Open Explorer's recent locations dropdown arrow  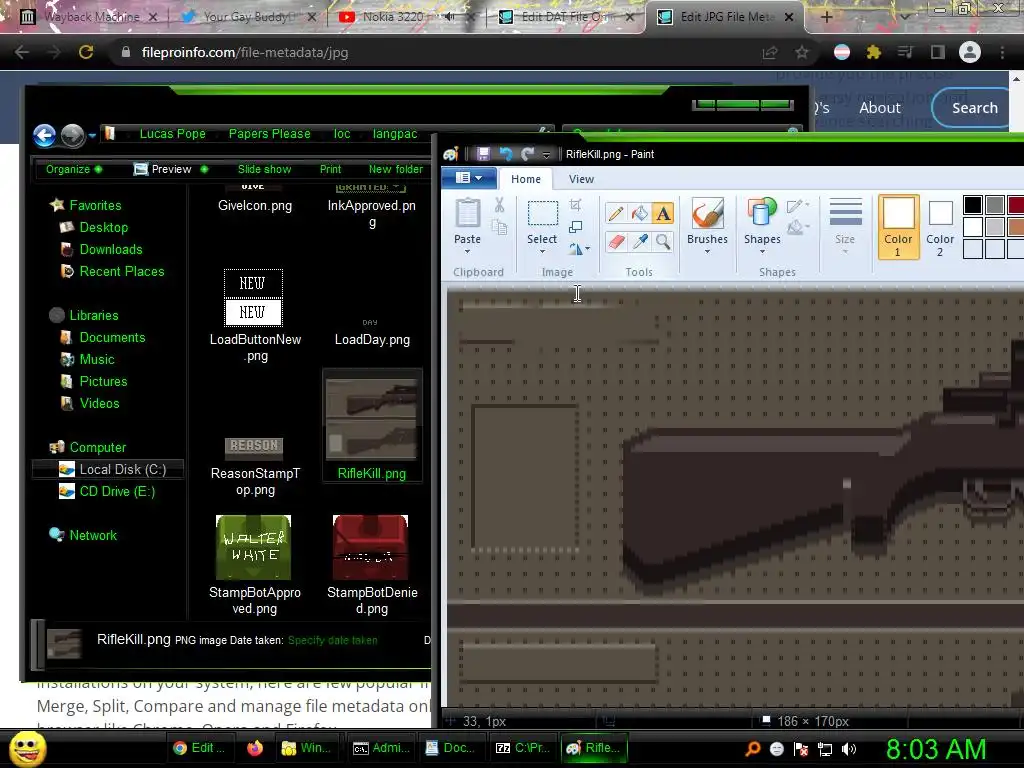click(x=92, y=136)
